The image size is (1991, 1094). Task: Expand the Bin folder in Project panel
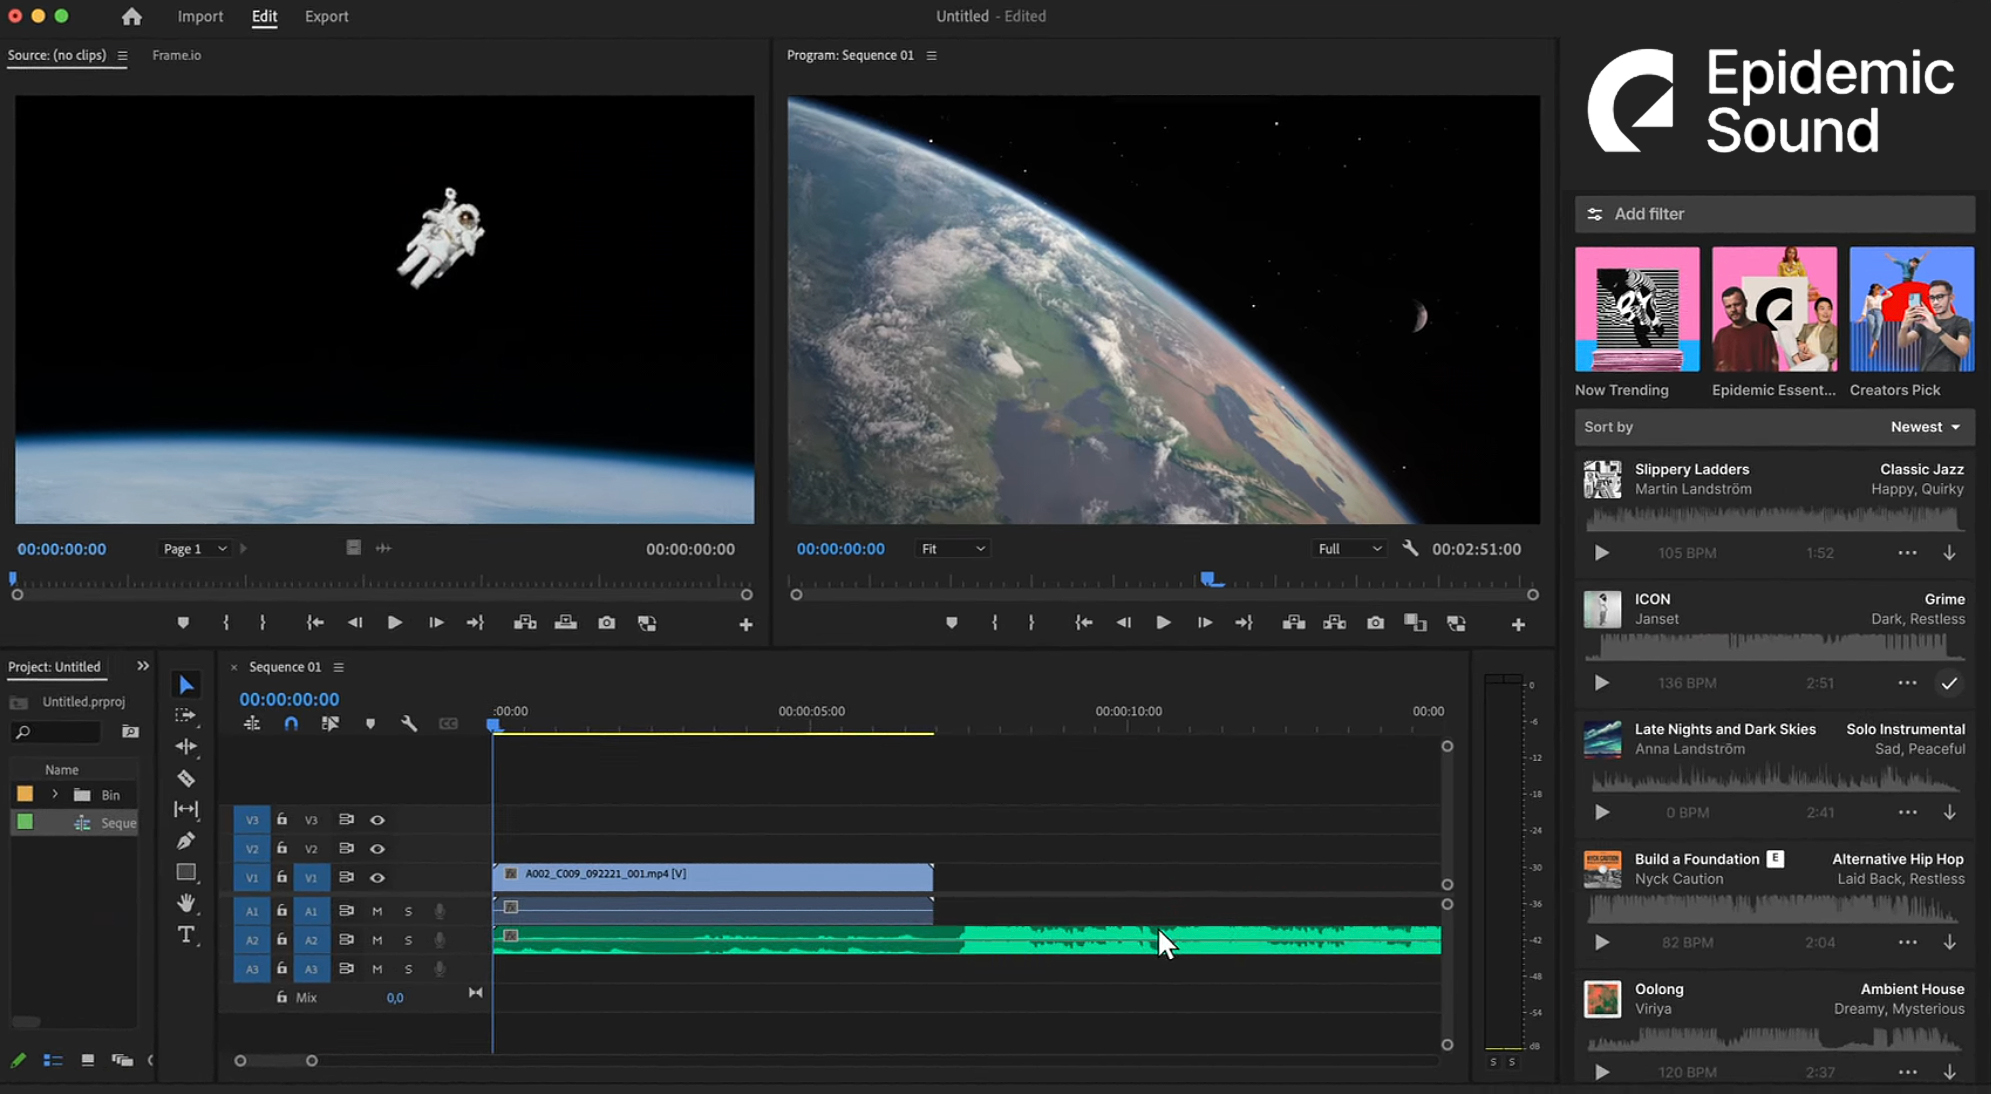click(x=55, y=795)
